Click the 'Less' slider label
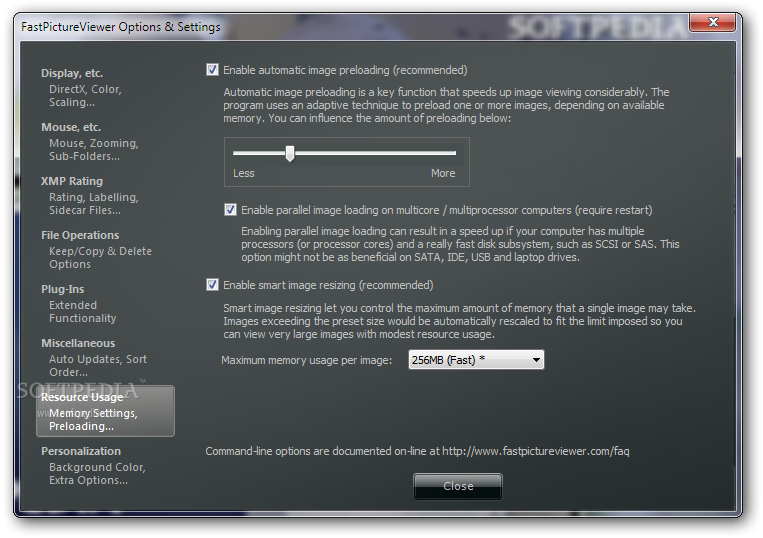The image size is (763, 538). point(244,173)
